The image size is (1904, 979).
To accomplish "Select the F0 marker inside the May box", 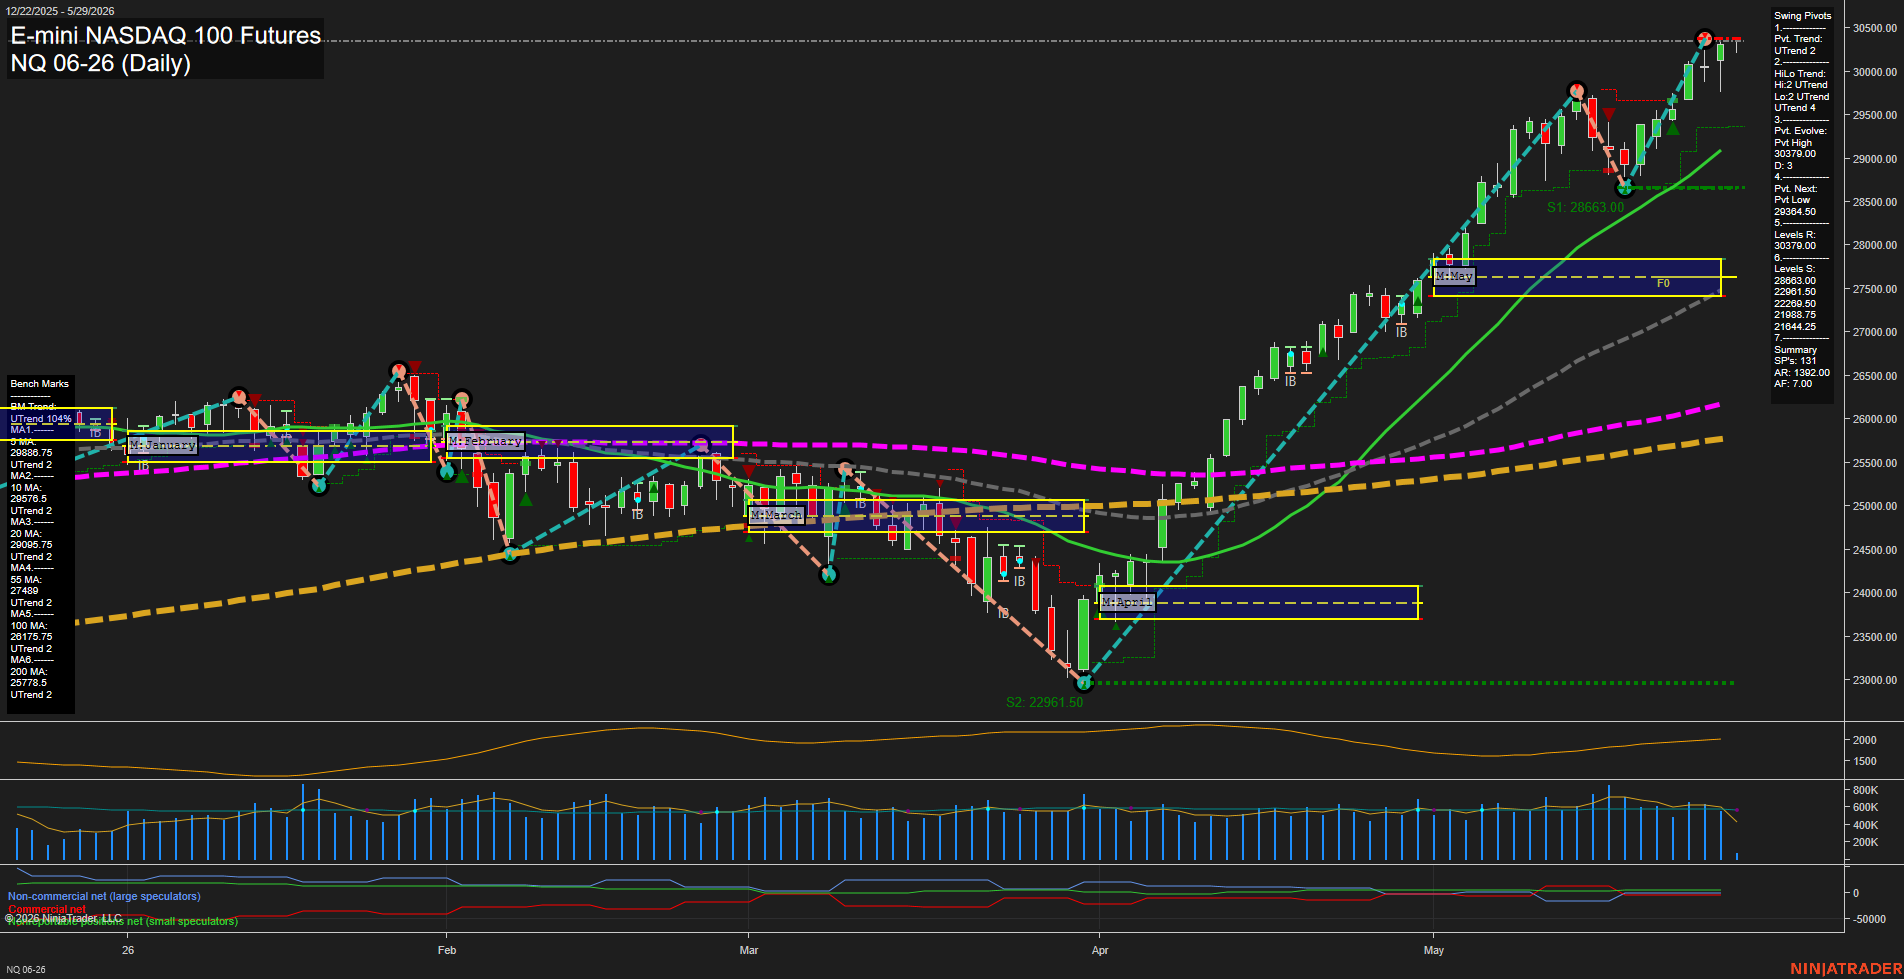I will tap(1663, 284).
